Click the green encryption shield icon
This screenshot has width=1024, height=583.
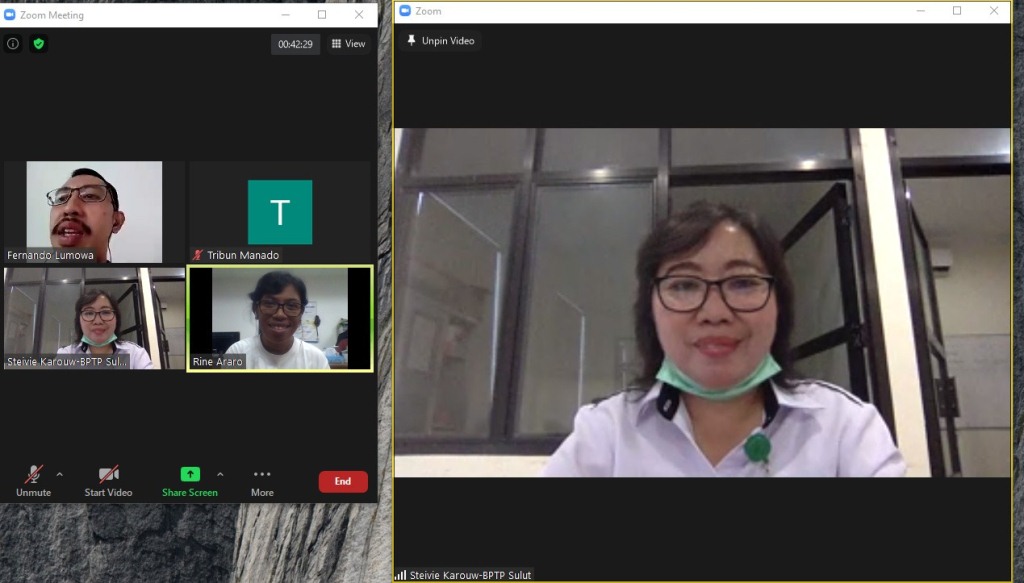38,44
